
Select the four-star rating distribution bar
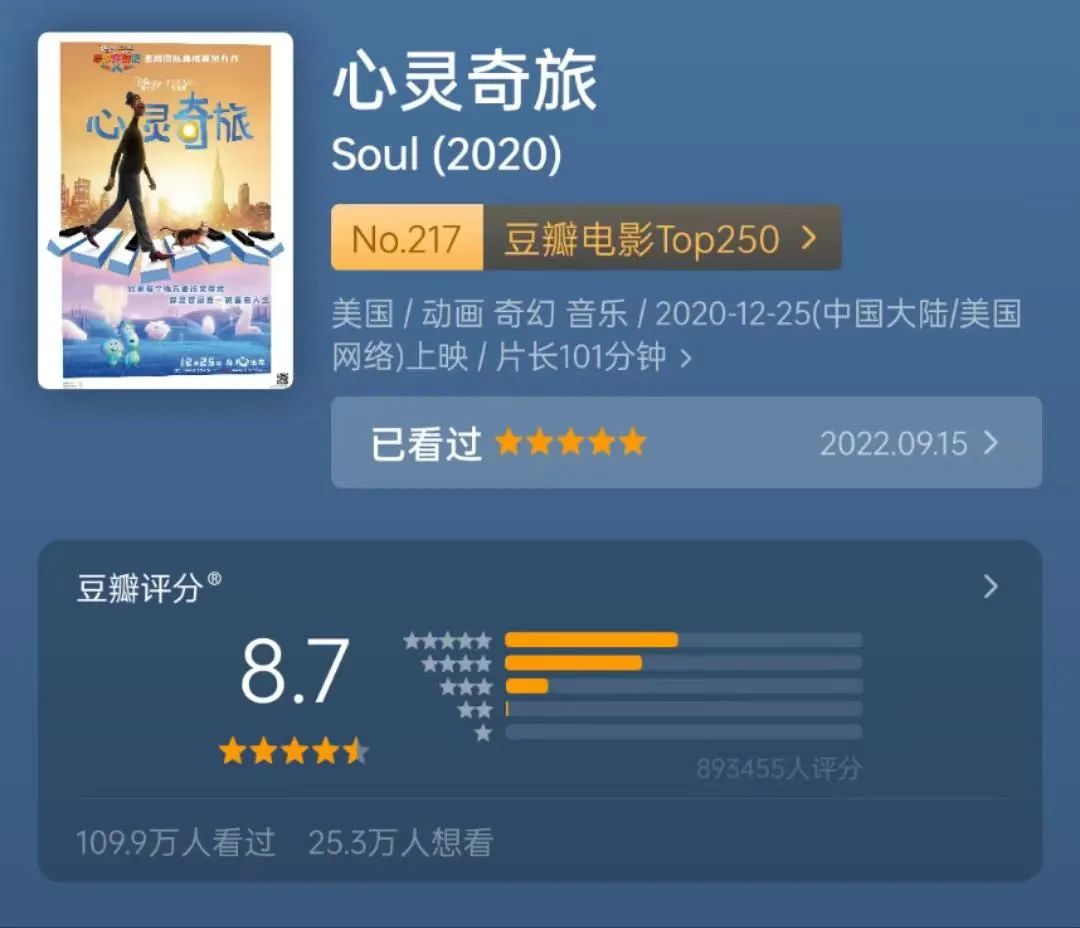(x=683, y=663)
